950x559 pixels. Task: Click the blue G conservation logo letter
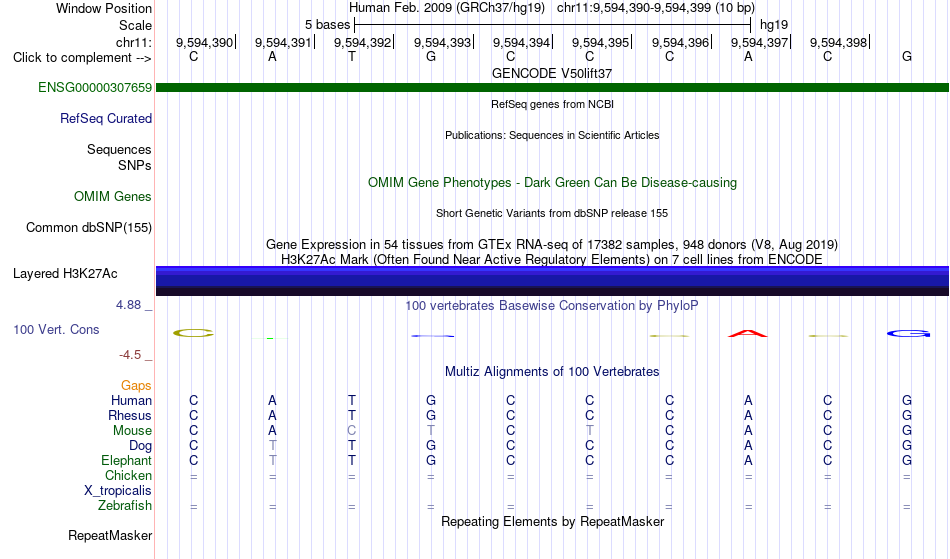pos(908,334)
